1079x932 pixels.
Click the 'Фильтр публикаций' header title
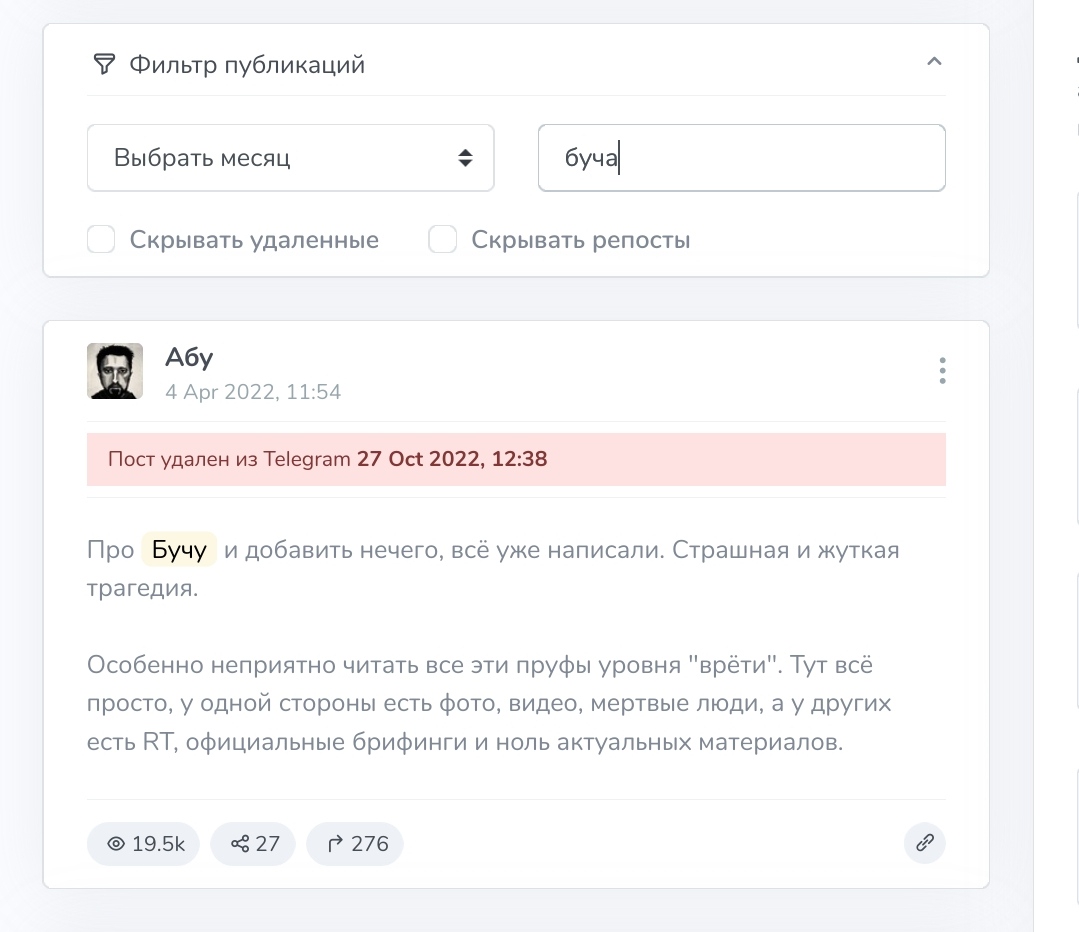[247, 66]
